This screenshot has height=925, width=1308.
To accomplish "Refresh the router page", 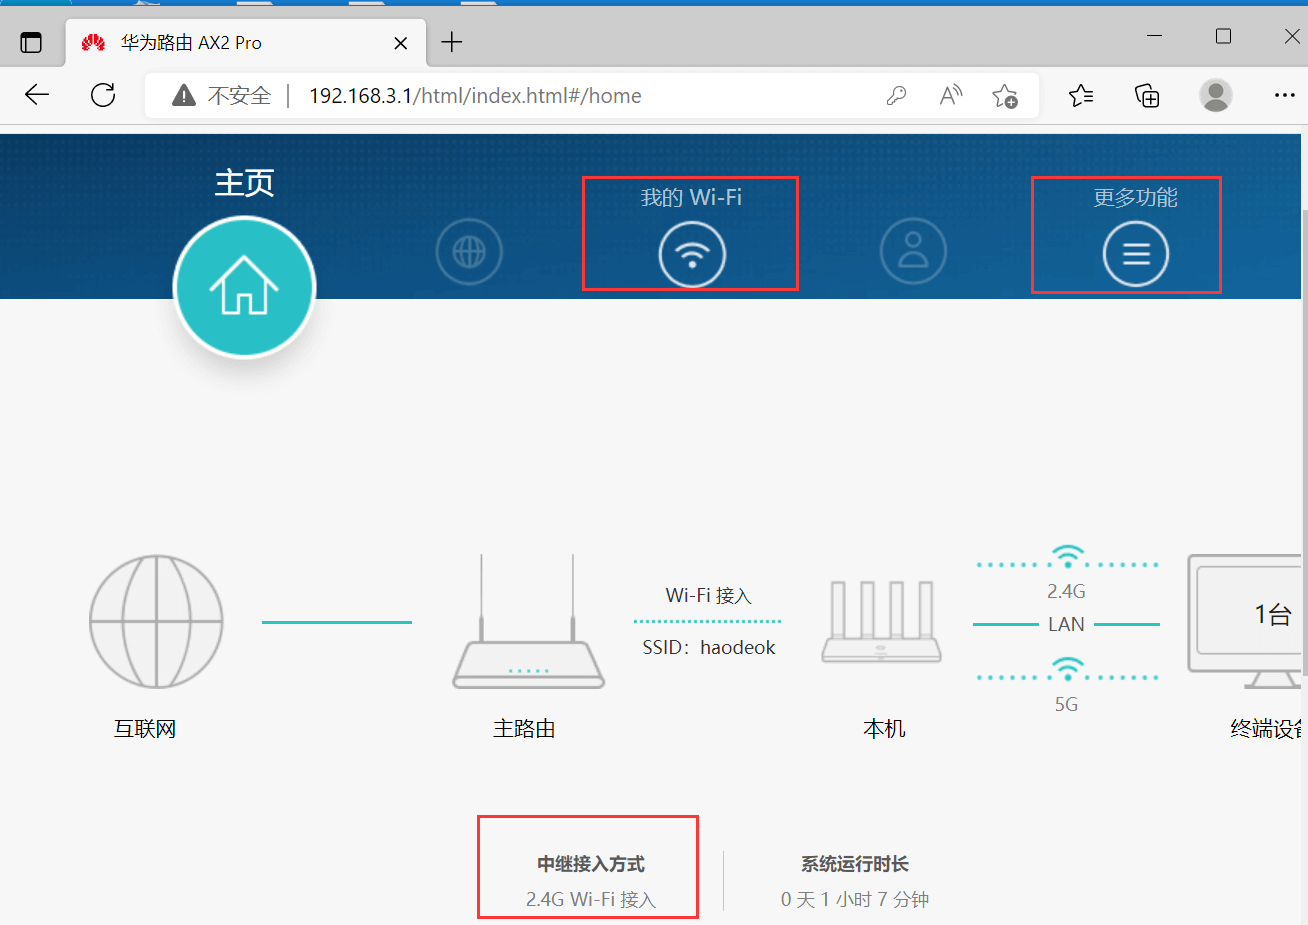I will click(x=103, y=95).
